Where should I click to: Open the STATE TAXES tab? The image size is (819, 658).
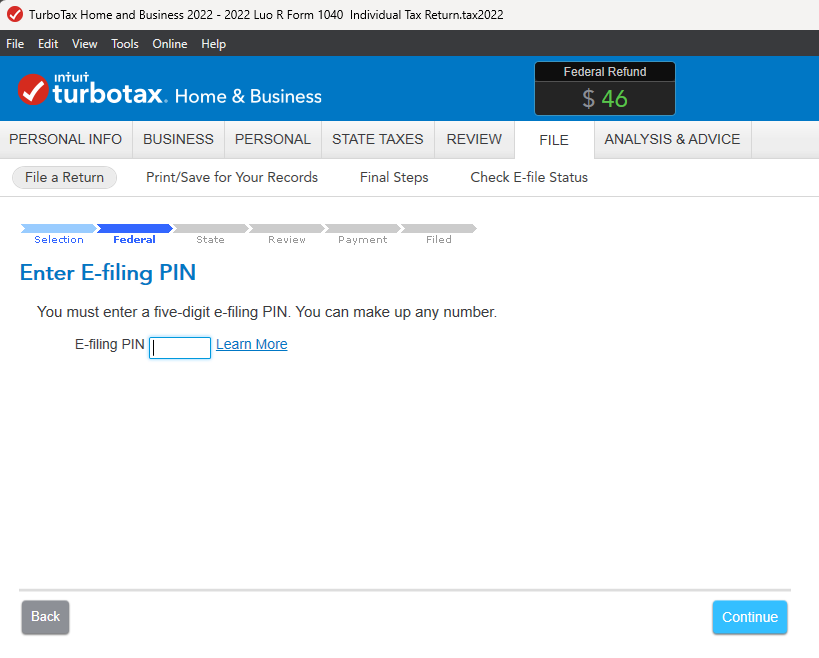click(378, 139)
